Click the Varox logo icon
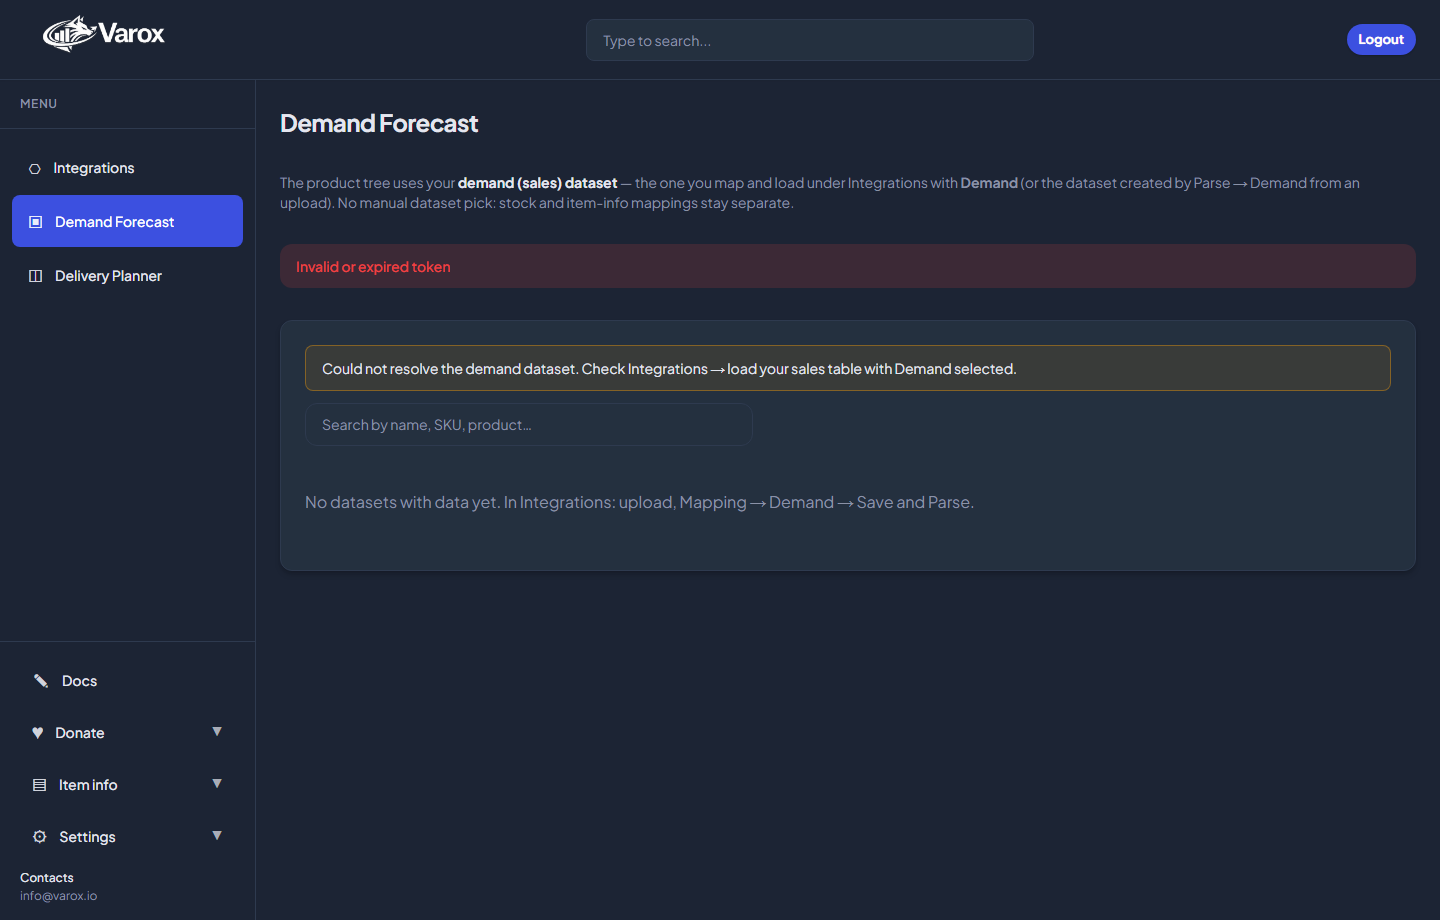 [x=68, y=32]
